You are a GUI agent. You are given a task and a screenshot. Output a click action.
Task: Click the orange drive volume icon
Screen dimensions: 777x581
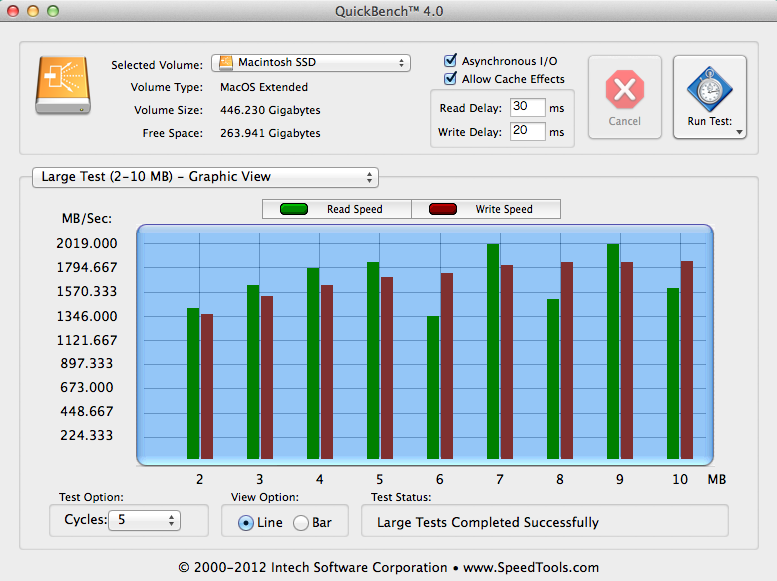coord(63,85)
